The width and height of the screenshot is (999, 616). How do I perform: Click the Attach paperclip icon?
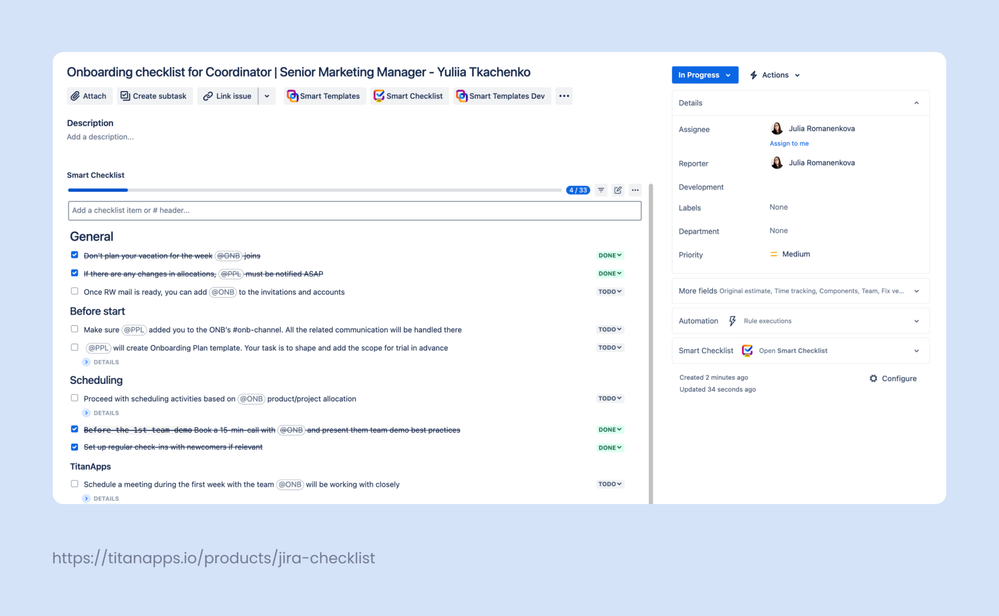(75, 96)
